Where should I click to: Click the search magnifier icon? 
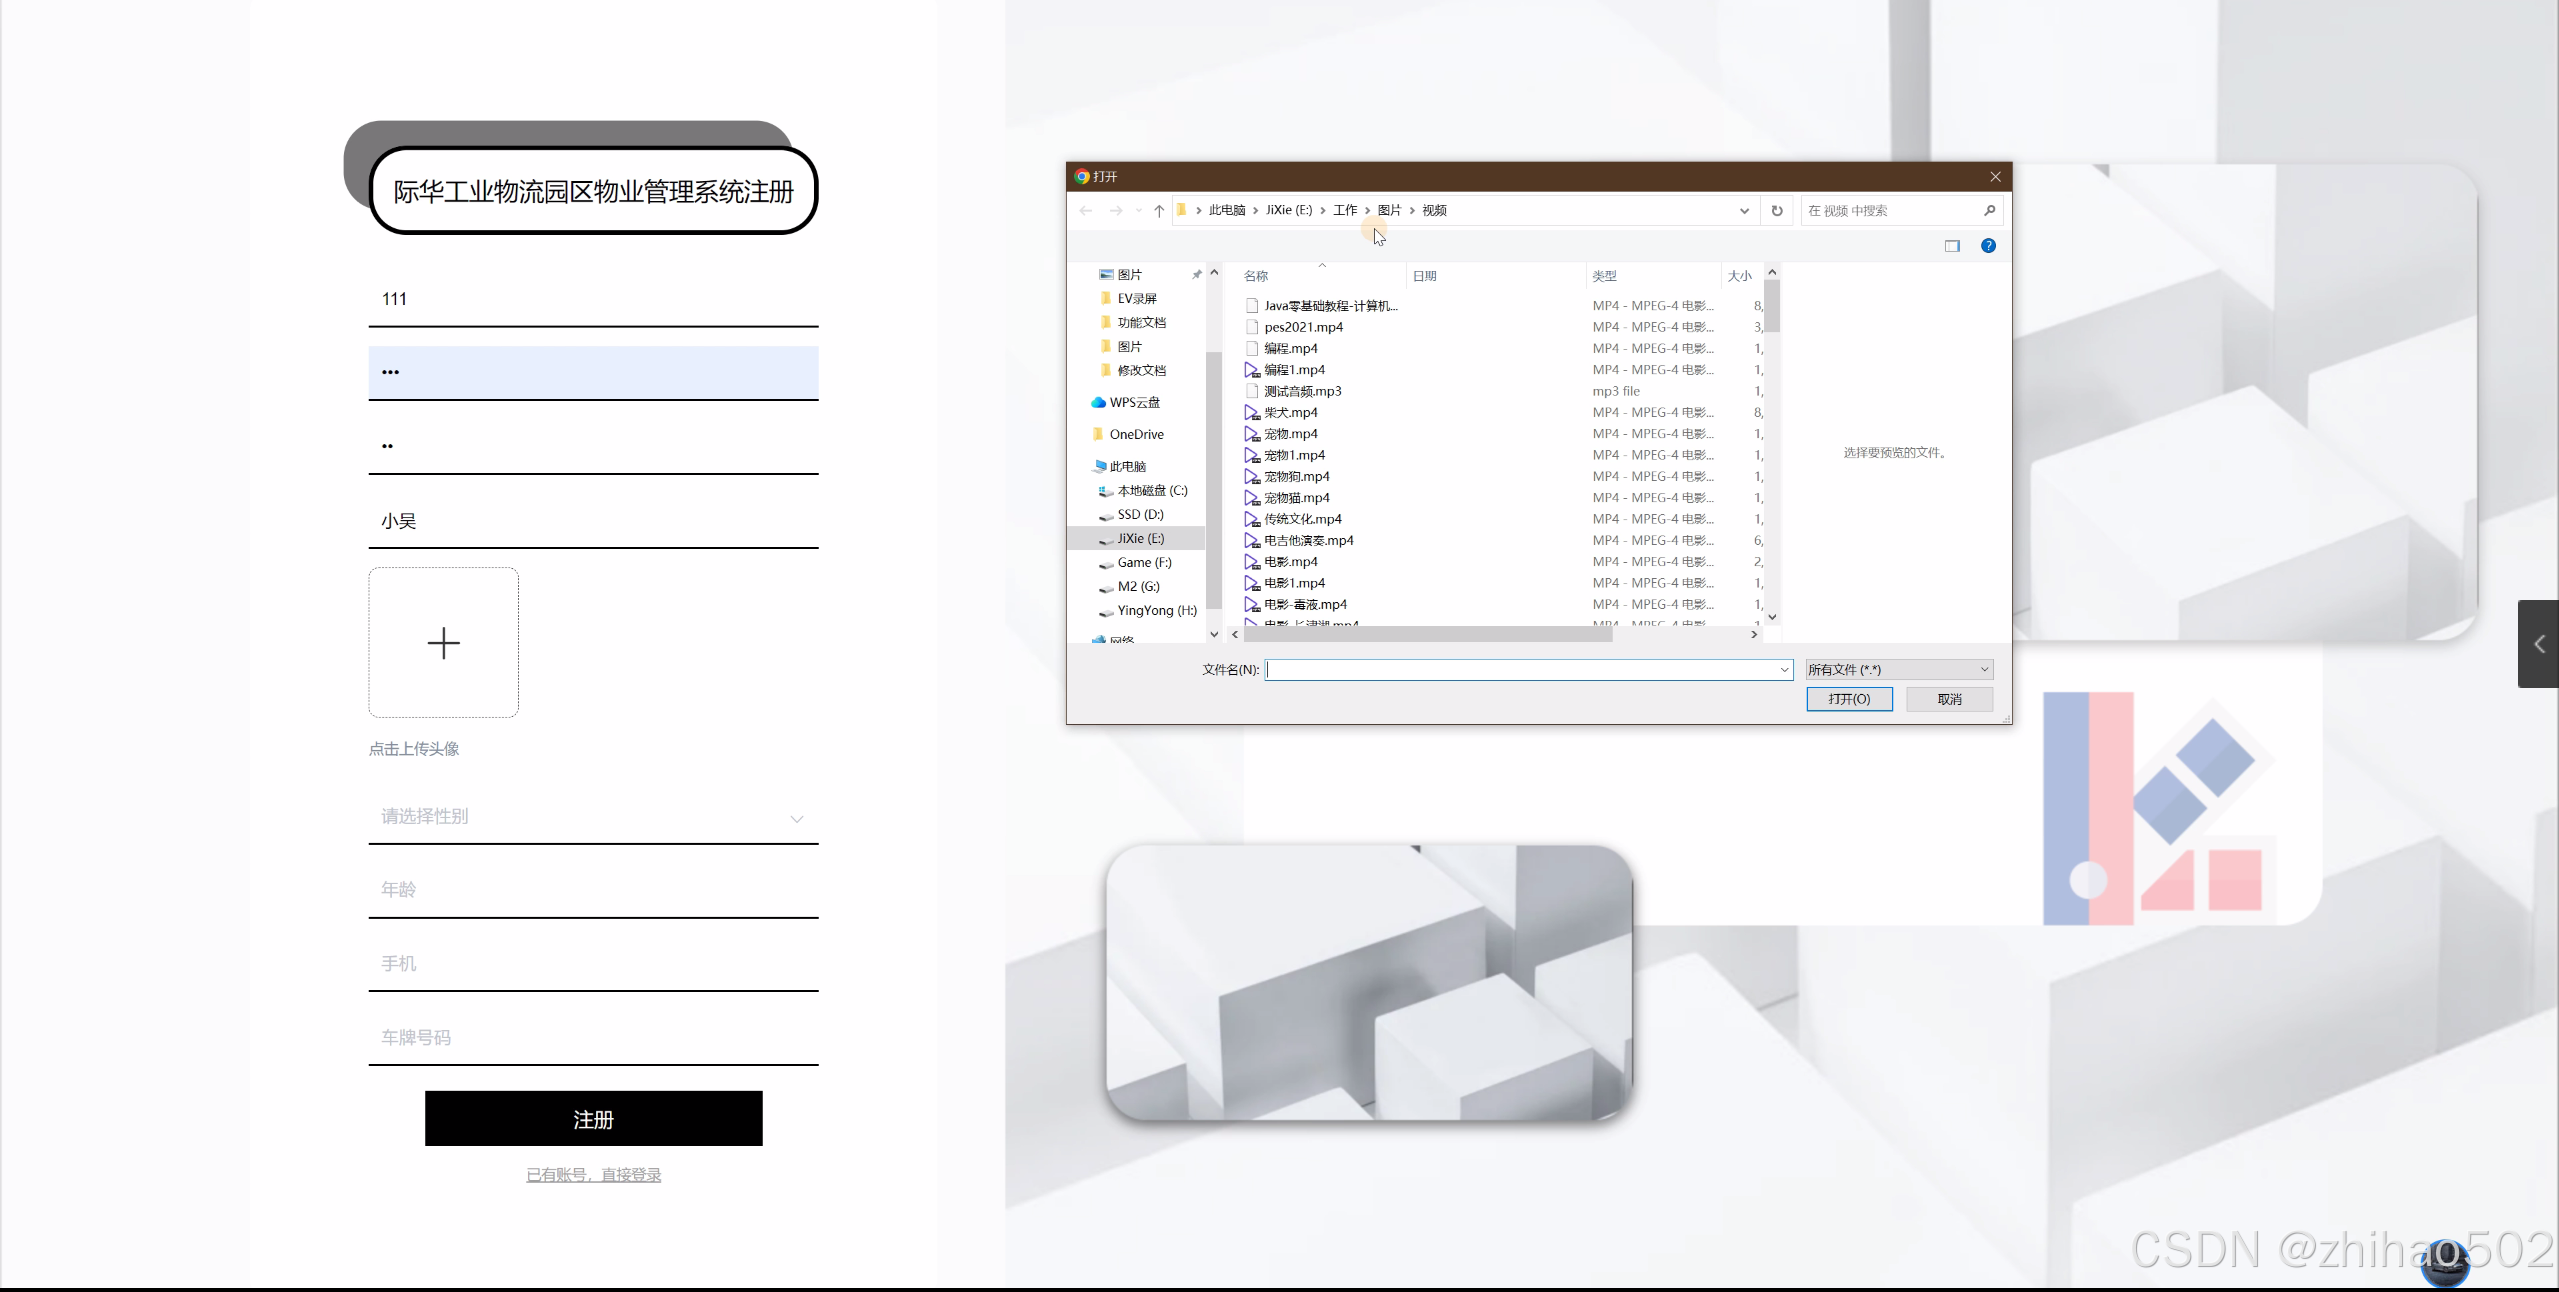[1989, 211]
